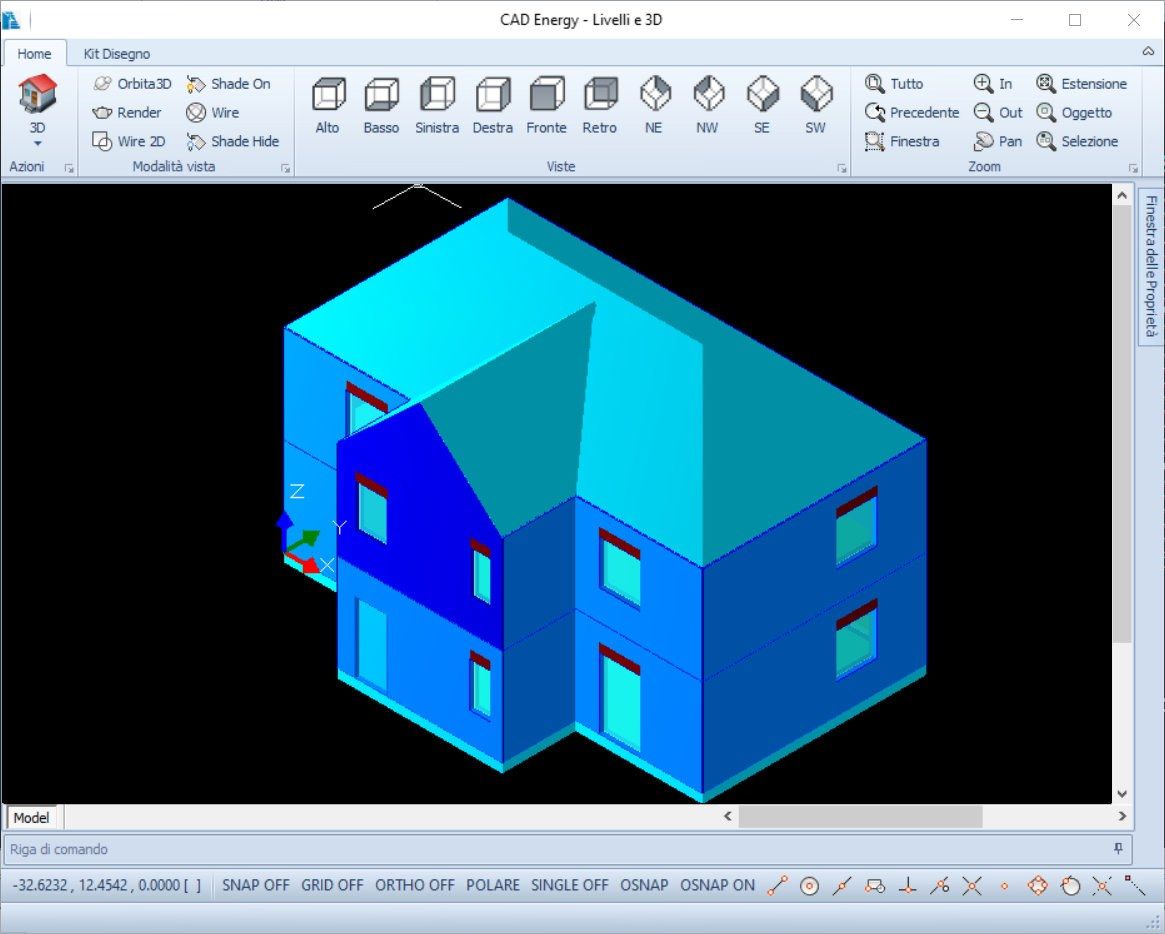
Task: Open the 3D button dropdown arrow
Action: [x=37, y=144]
